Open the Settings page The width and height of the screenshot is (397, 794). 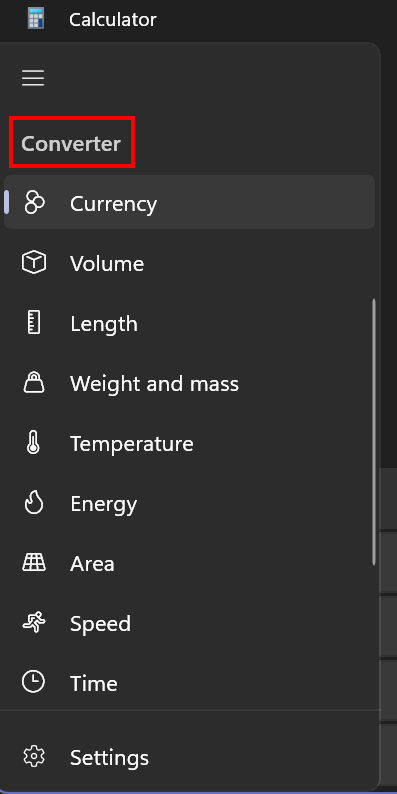pyautogui.click(x=189, y=757)
